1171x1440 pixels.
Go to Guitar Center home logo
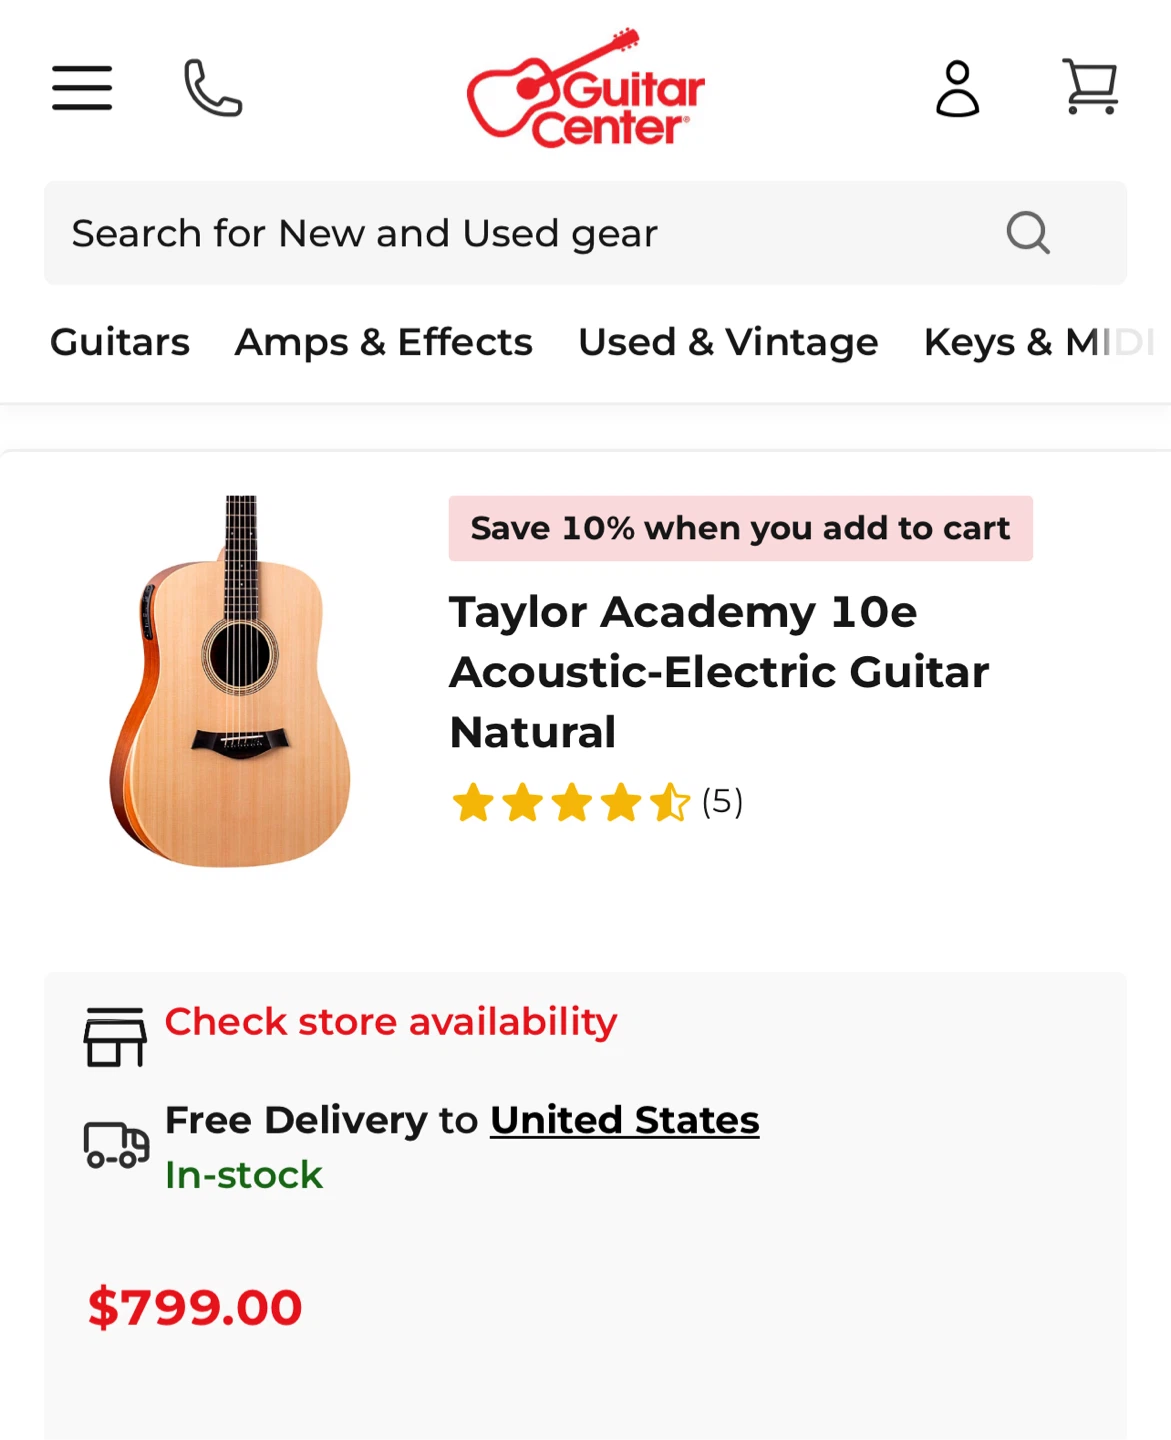pos(586,89)
